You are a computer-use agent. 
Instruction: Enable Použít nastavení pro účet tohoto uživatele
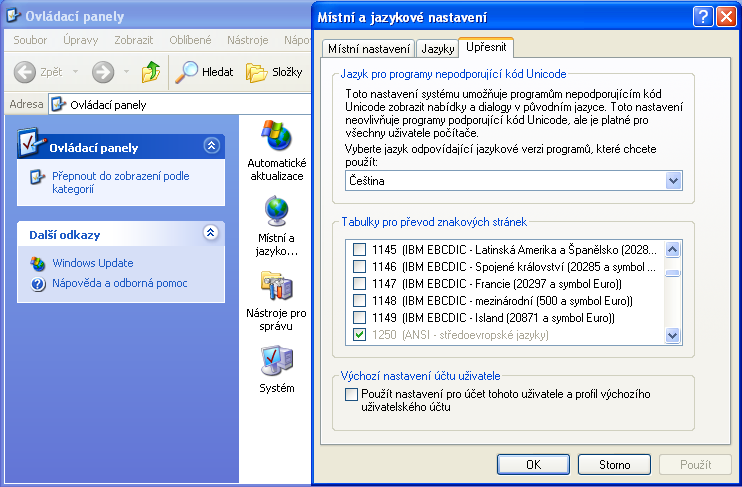point(351,394)
